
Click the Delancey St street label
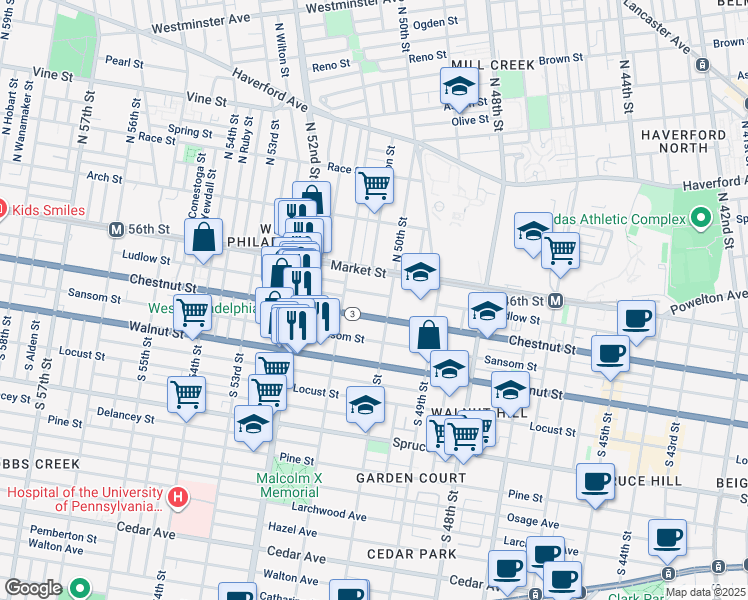coord(125,415)
